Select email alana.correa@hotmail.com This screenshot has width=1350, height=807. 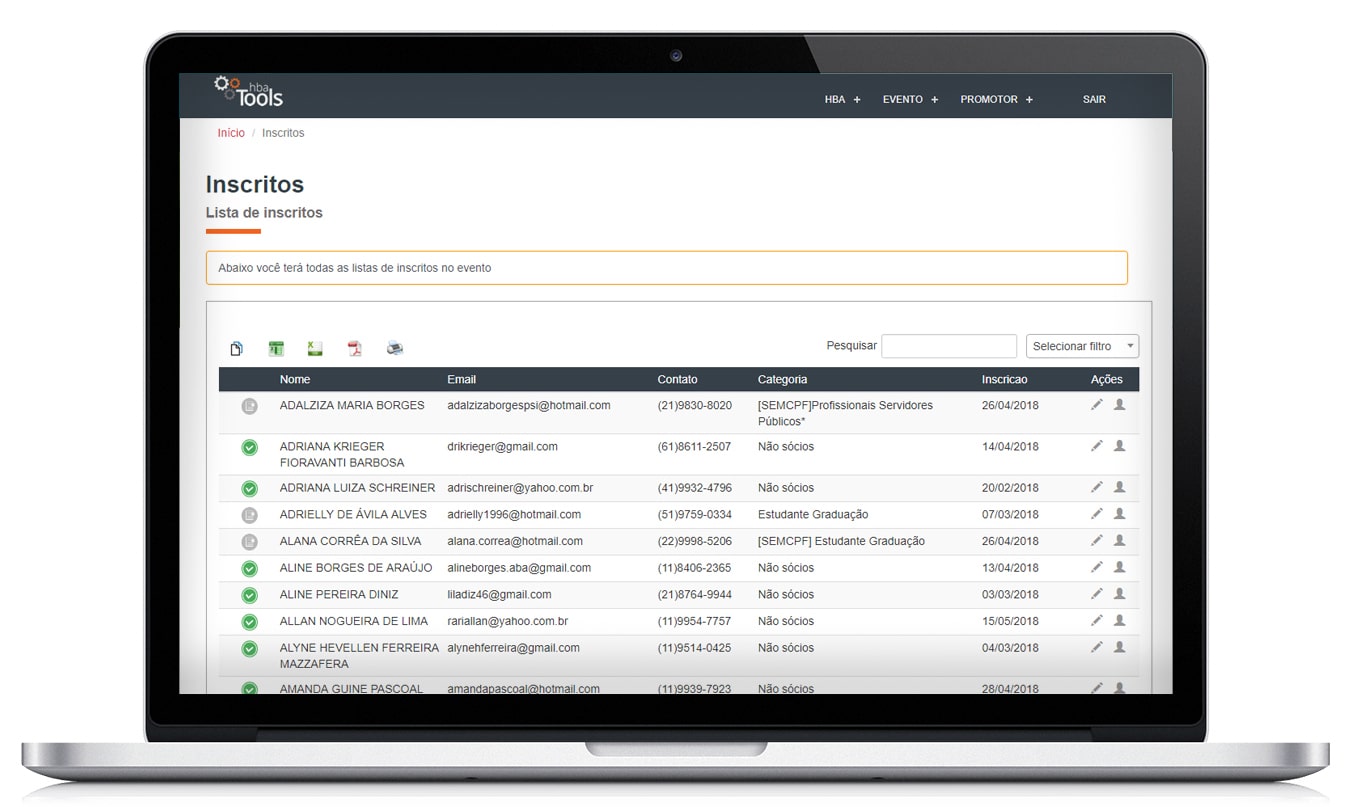pyautogui.click(x=515, y=541)
